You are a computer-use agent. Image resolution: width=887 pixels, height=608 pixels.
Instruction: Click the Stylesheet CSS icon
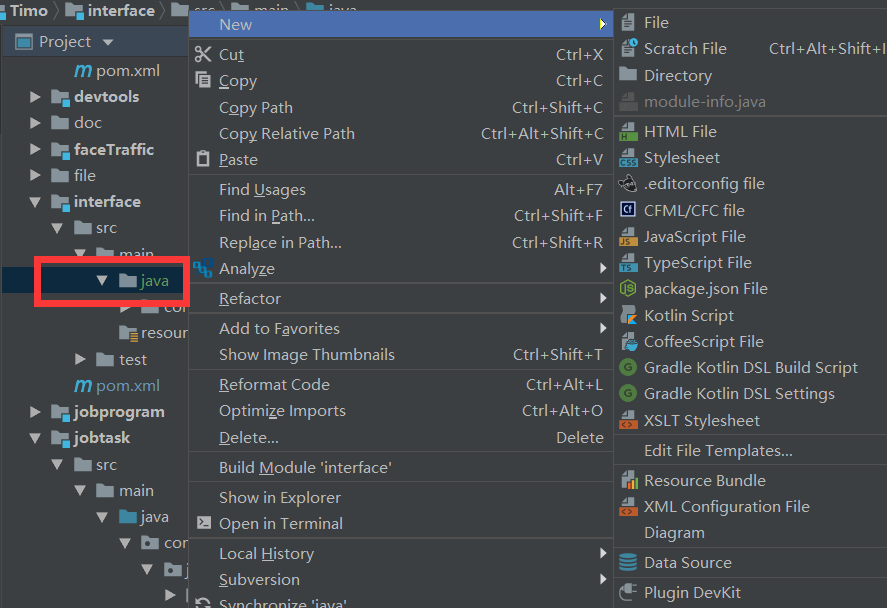628,158
